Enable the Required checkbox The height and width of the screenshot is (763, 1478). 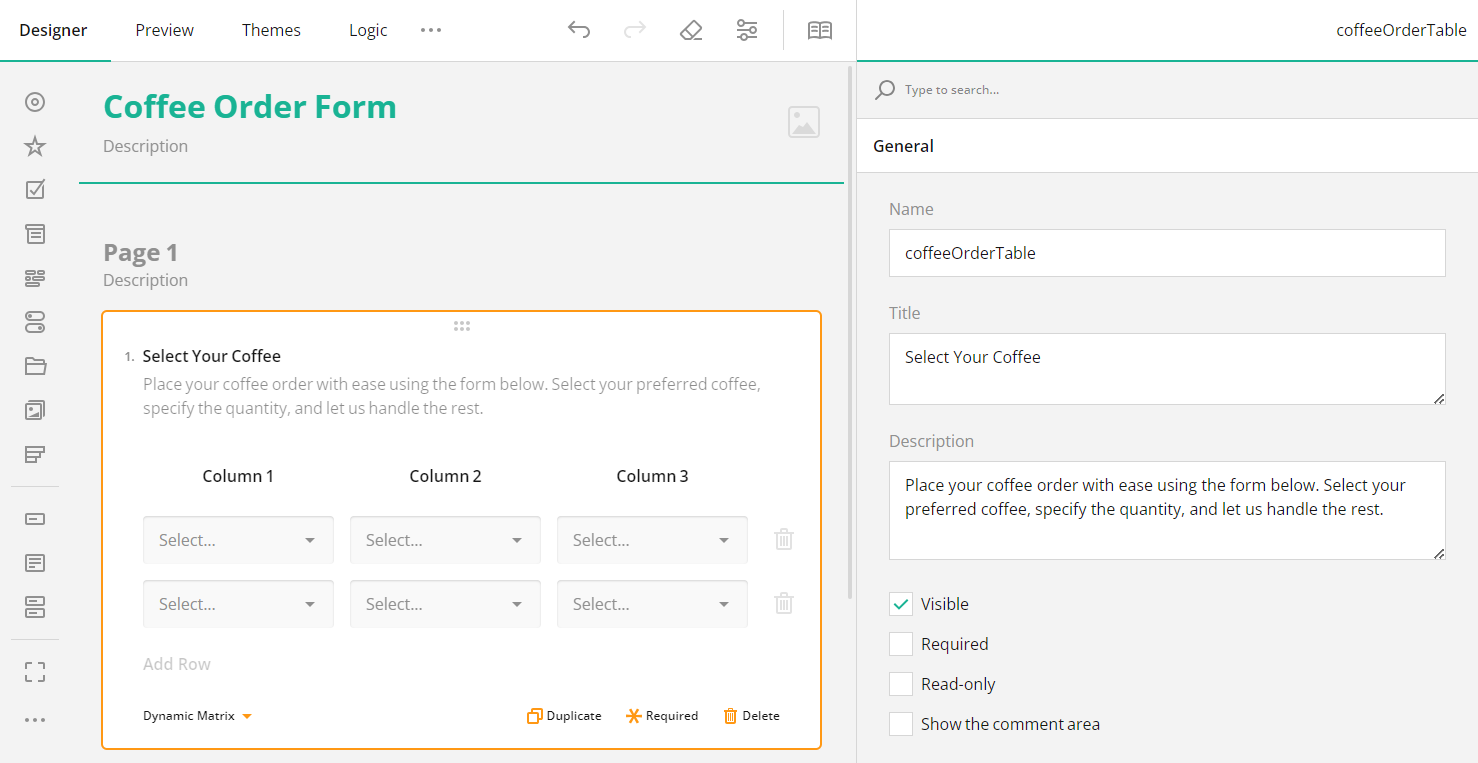900,643
